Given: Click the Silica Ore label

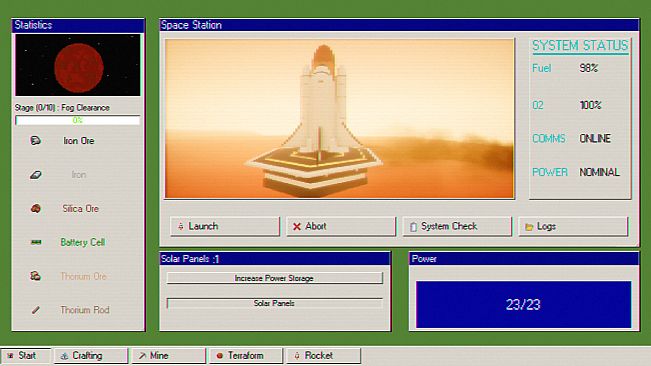Looking at the screenshot, I should [x=81, y=208].
